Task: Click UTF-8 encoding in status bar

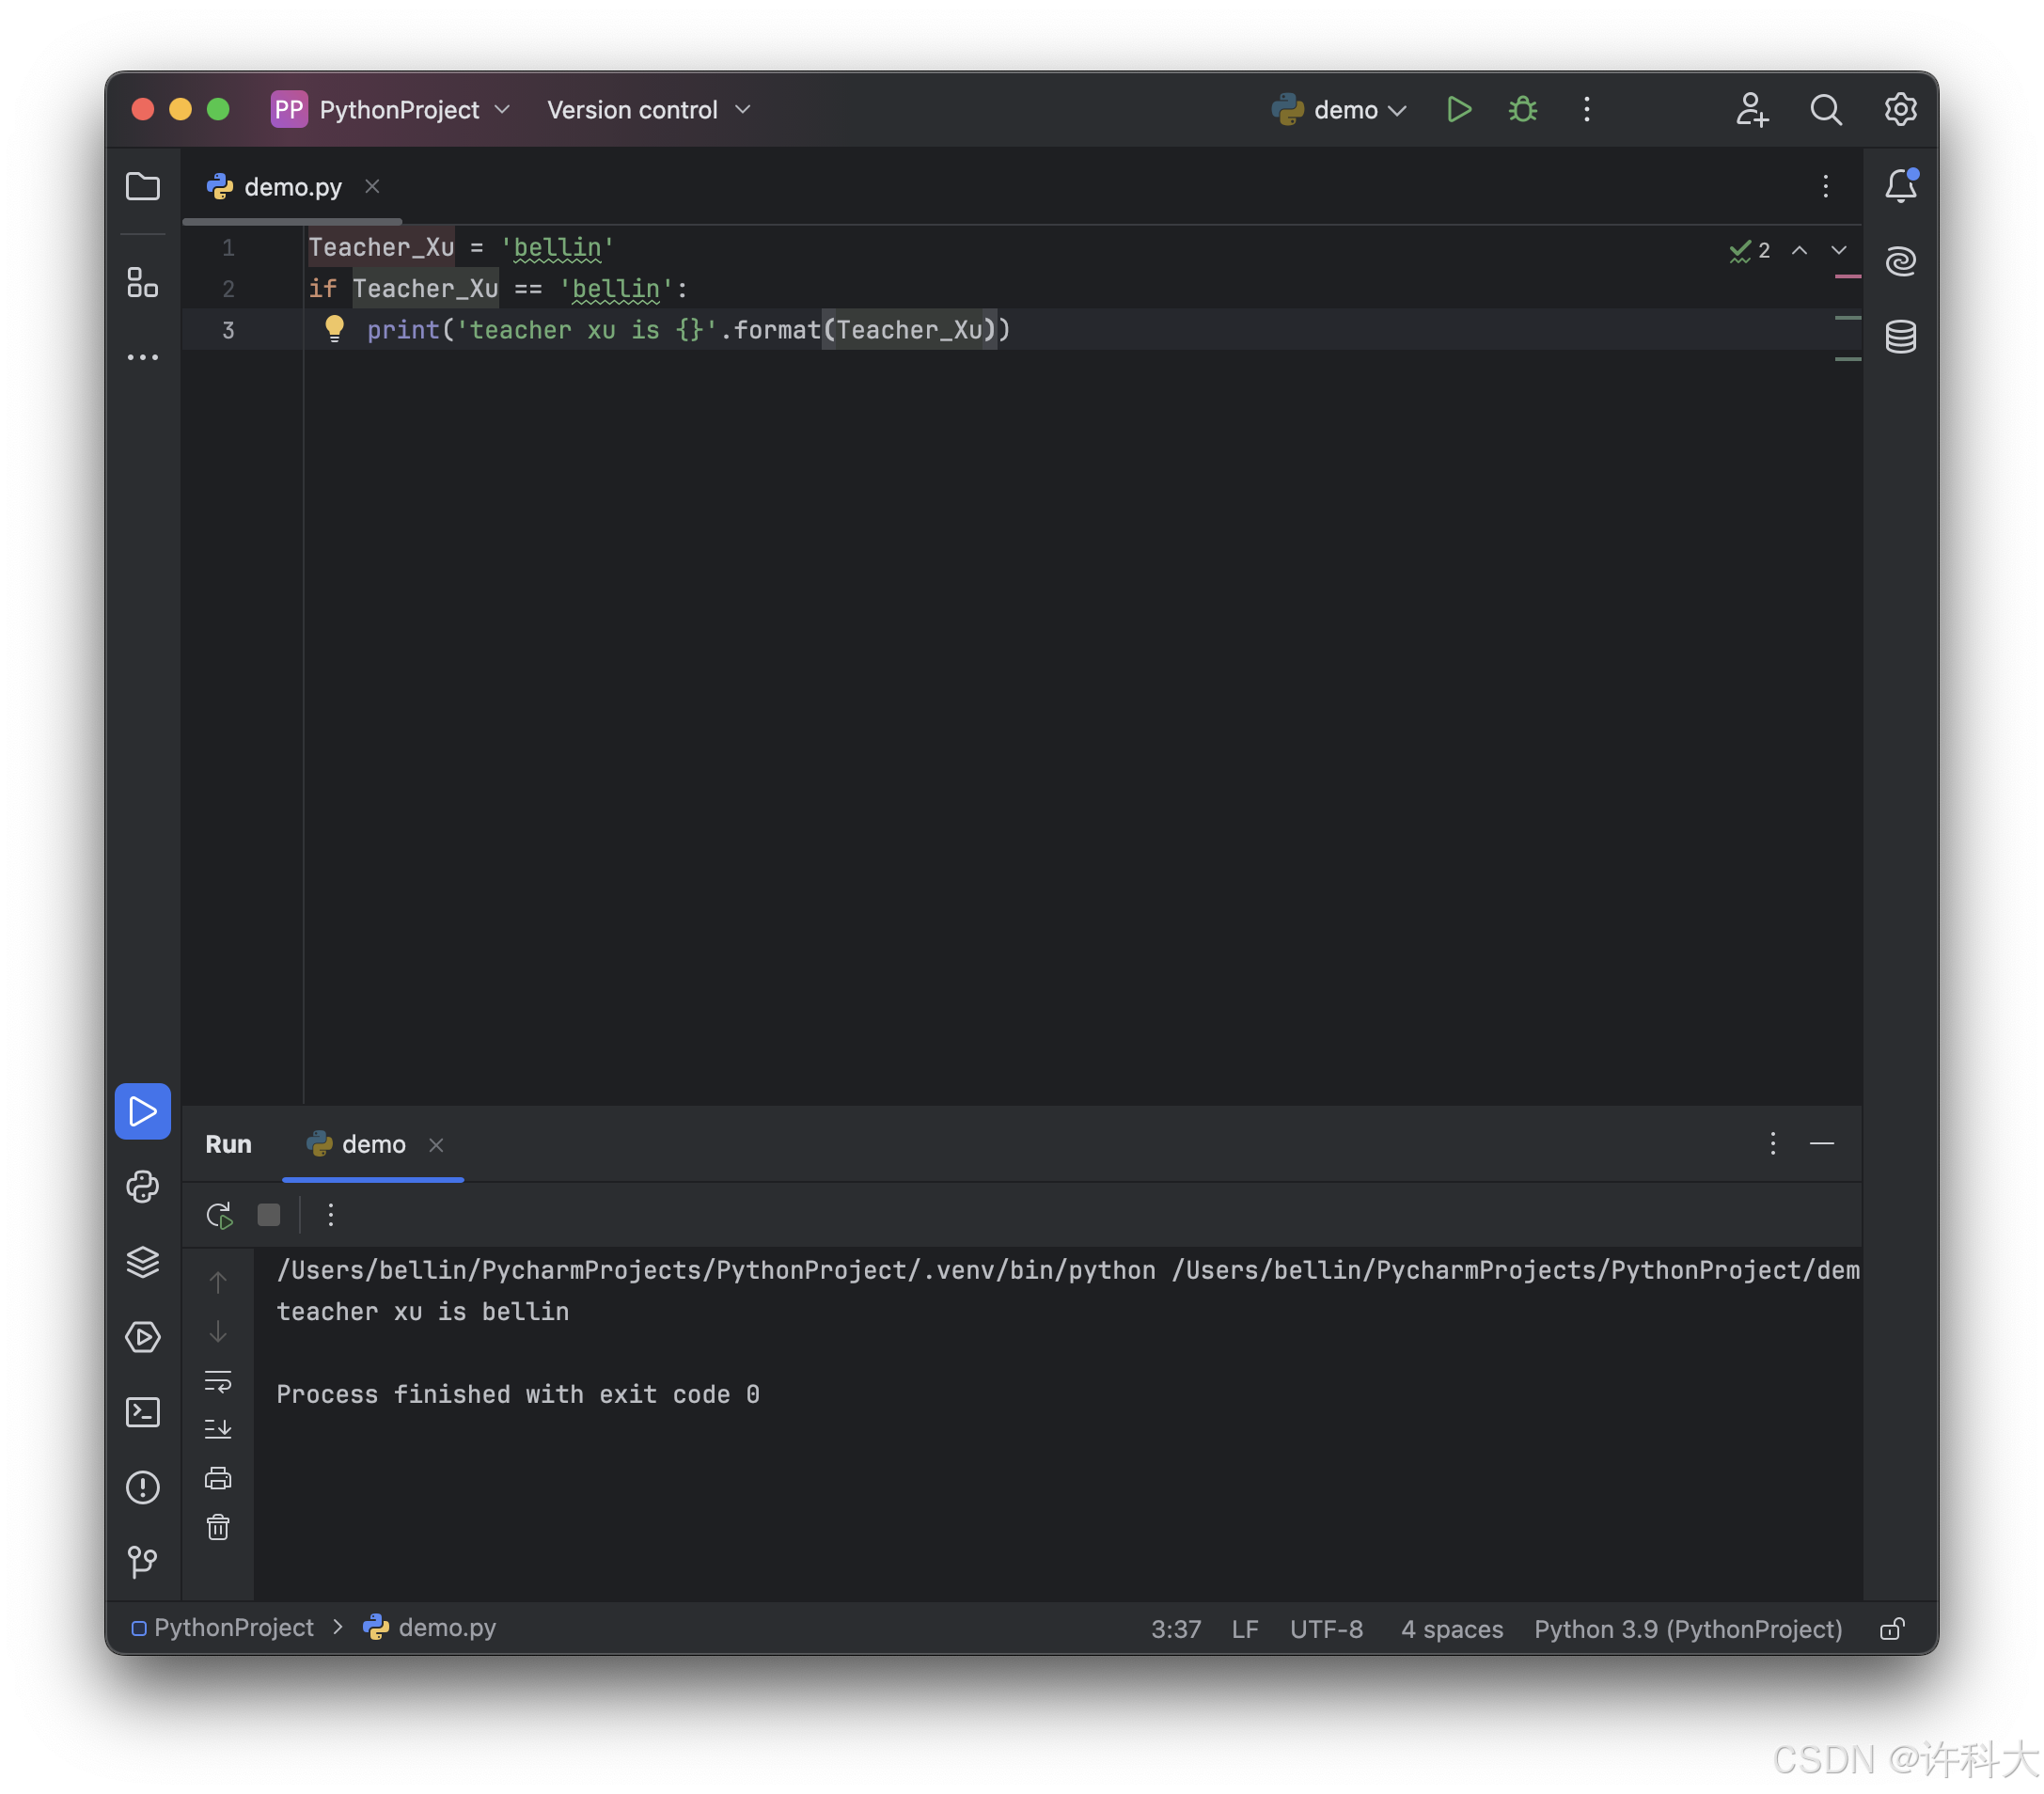Action: click(x=1326, y=1629)
